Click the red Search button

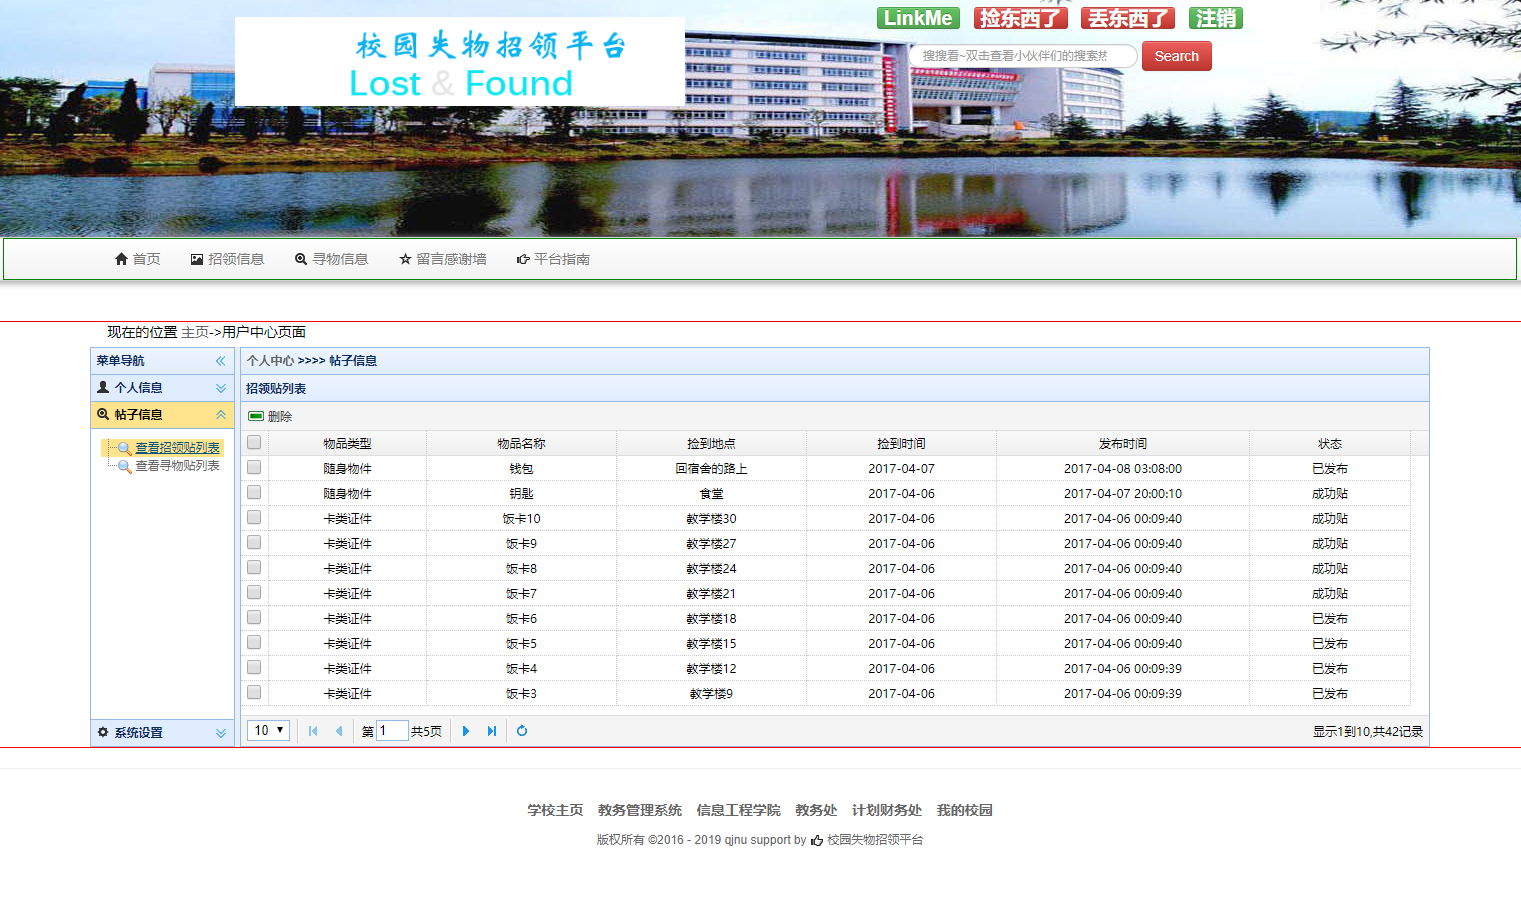pos(1176,56)
